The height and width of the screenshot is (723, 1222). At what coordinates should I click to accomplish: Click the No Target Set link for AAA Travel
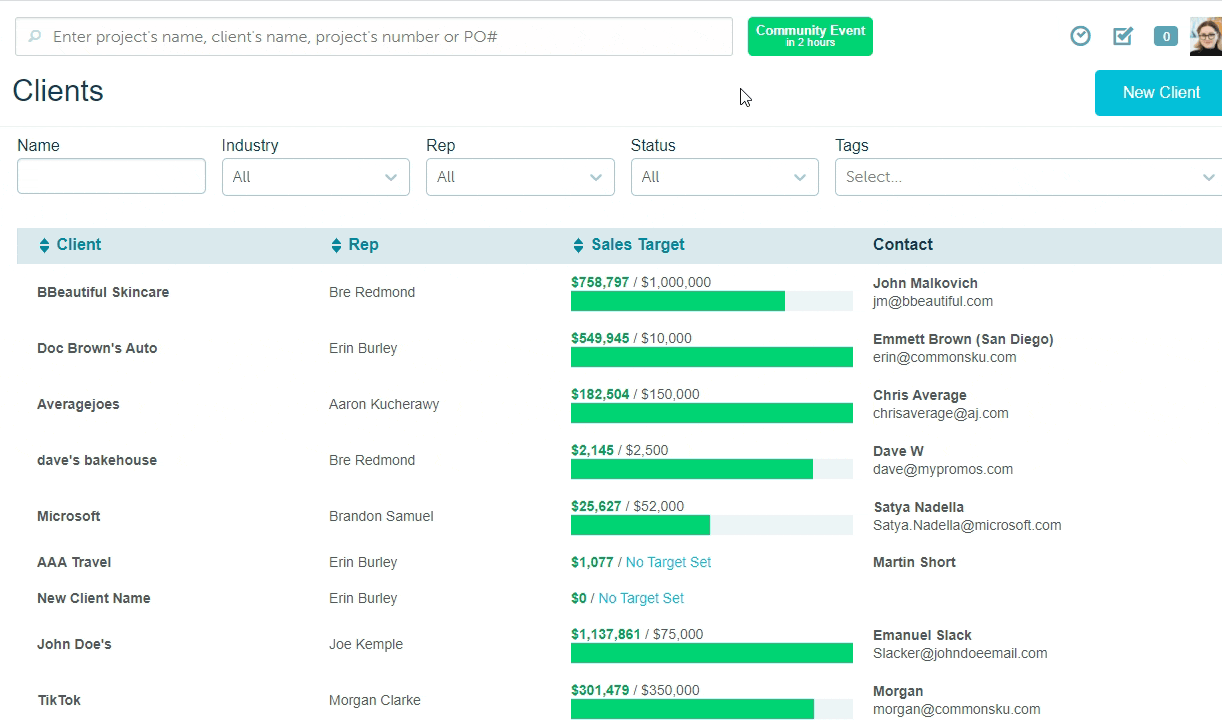668,562
